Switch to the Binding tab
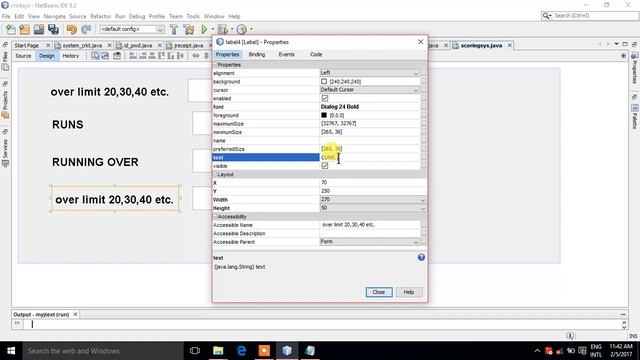The height and width of the screenshot is (360, 640). pyautogui.click(x=257, y=54)
